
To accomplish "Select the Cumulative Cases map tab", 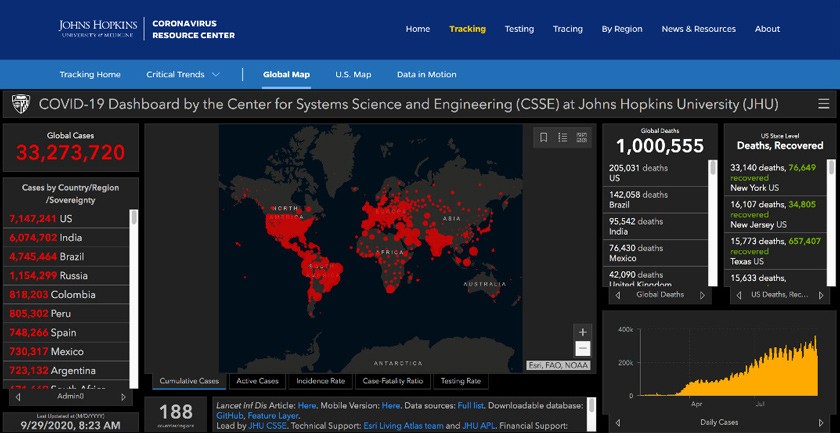I will (x=189, y=381).
